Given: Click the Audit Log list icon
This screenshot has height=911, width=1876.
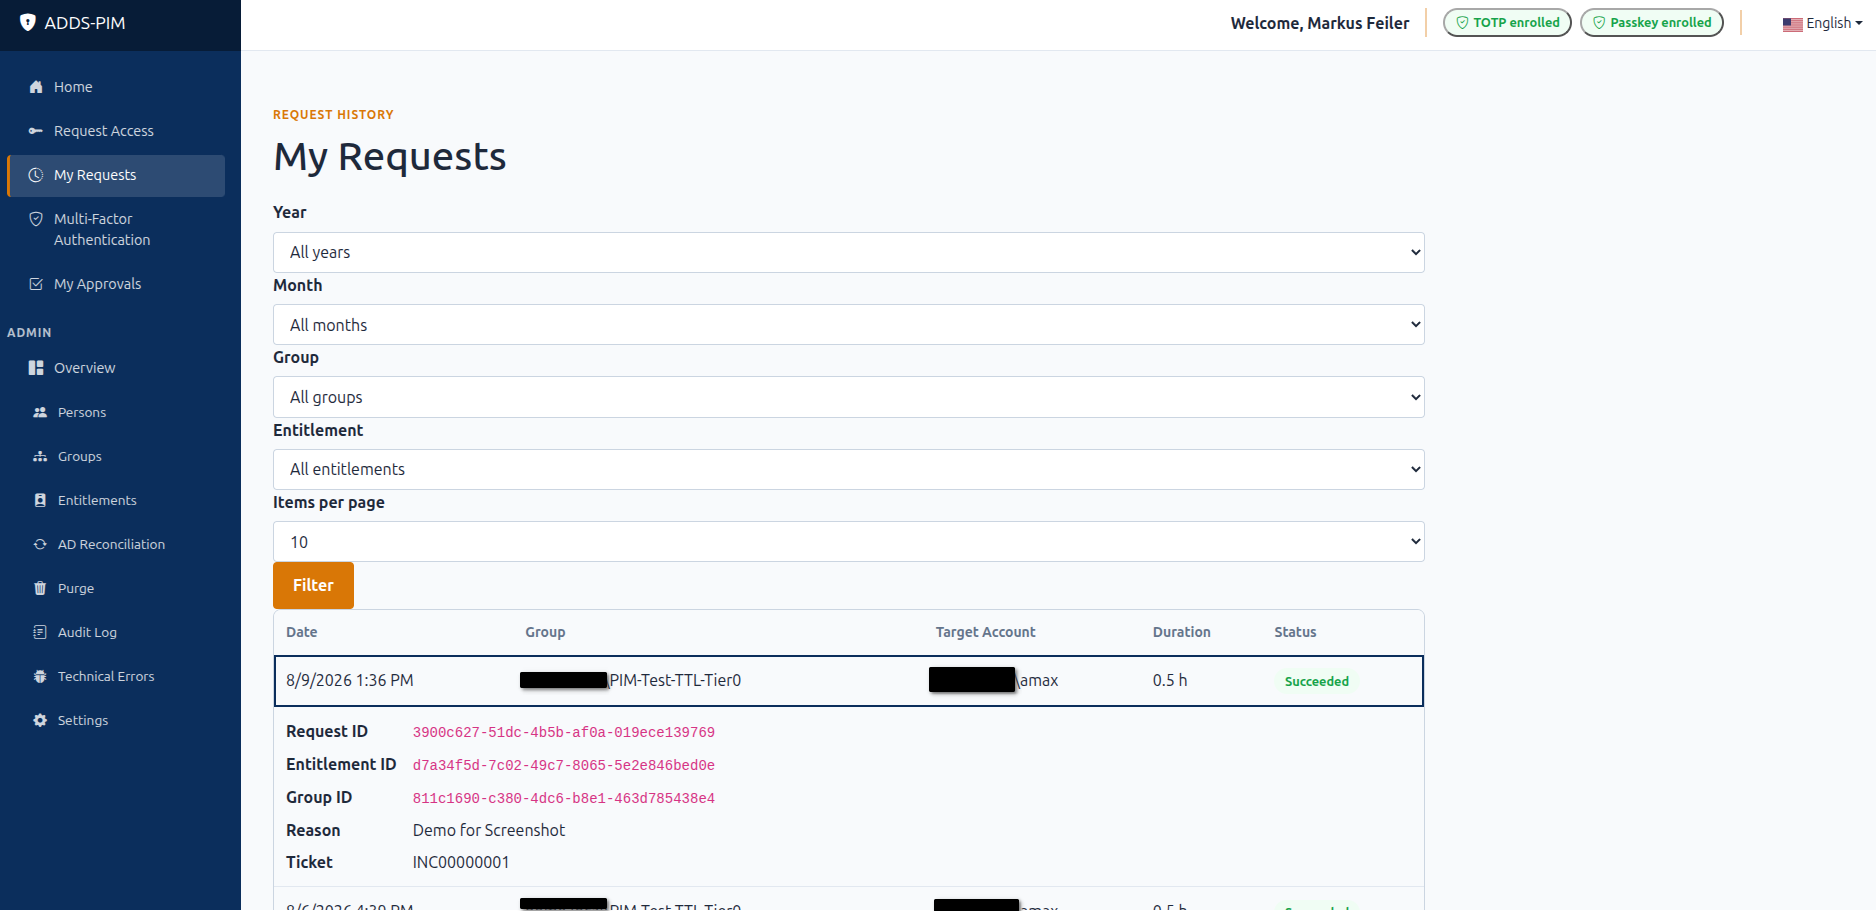Looking at the screenshot, I should (40, 632).
